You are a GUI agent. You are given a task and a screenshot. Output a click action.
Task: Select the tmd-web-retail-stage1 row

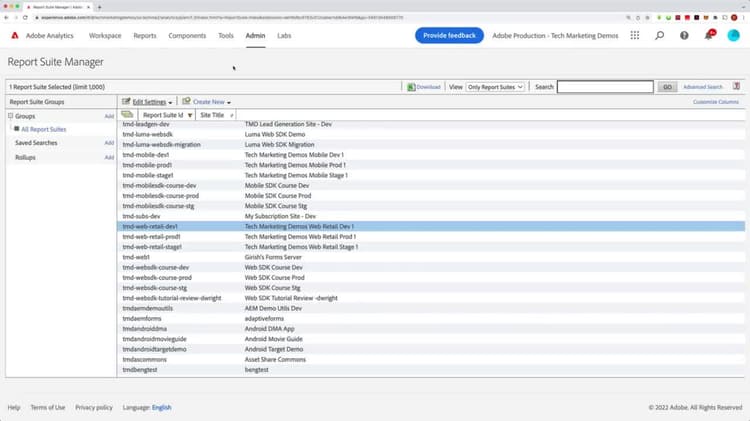pyautogui.click(x=431, y=247)
